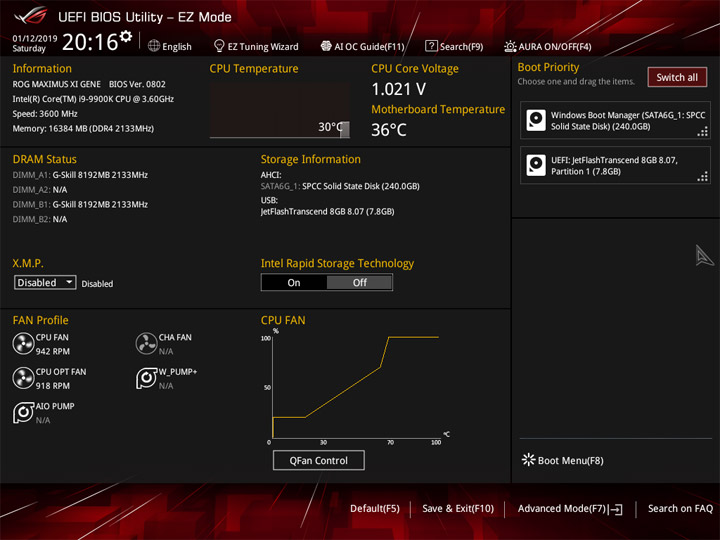Open date and time settings gear

[x=125, y=36]
